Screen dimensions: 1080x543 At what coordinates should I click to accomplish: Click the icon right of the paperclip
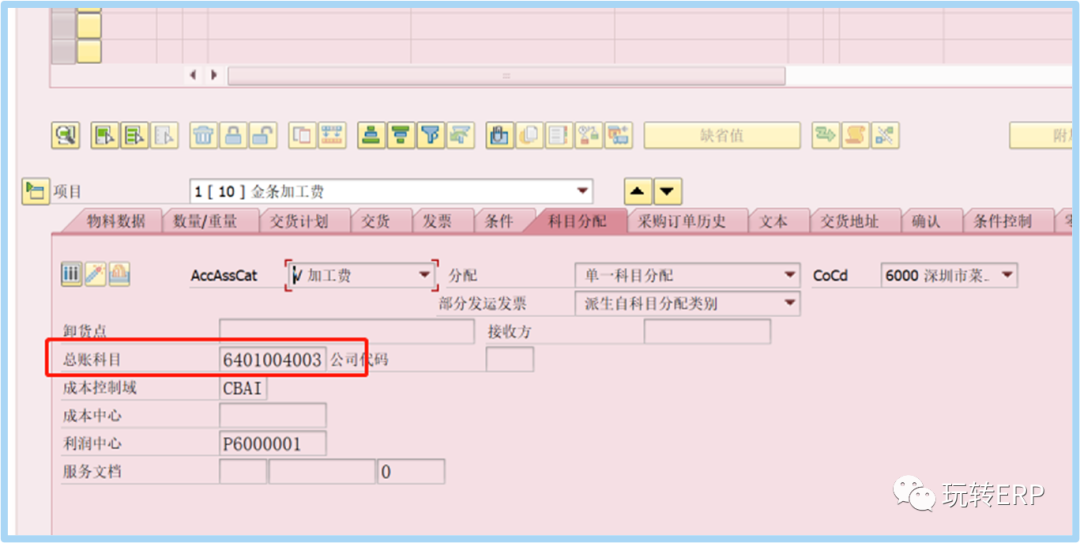(x=530, y=136)
